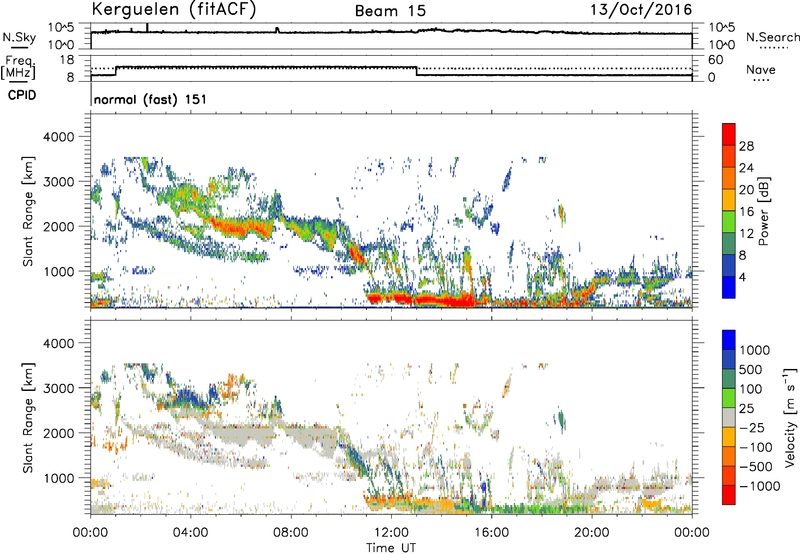Click the Time UT axis label
This screenshot has width=800, height=554.
click(391, 547)
